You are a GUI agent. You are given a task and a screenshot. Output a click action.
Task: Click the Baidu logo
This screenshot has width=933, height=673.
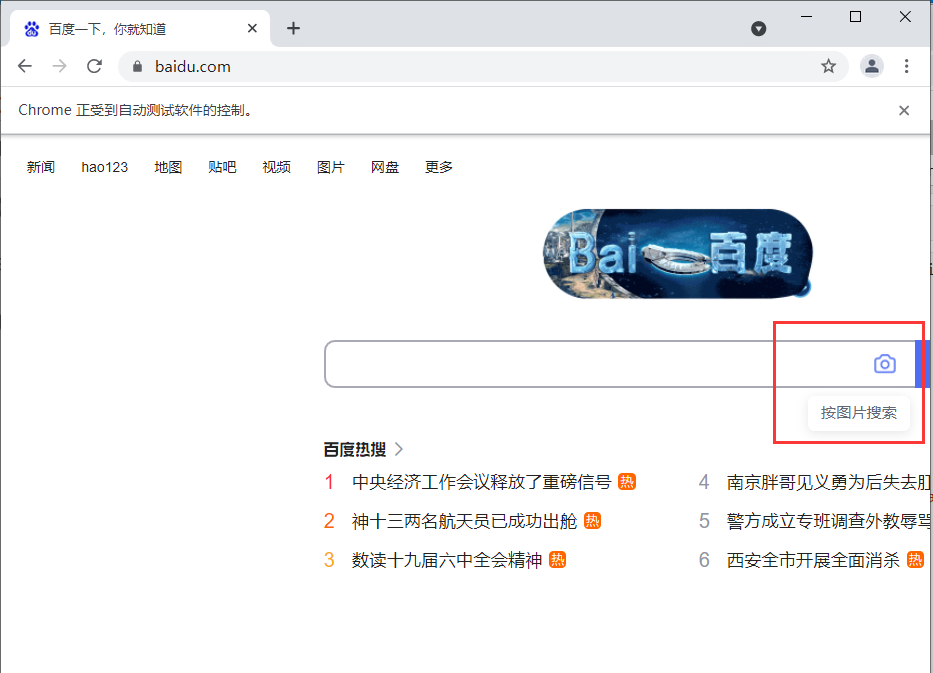pos(678,254)
